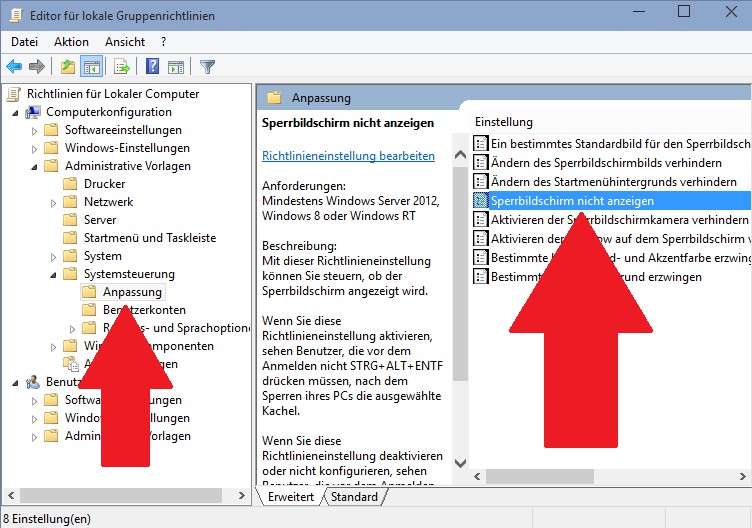
Task: Expand the Softwareeinstellungen node under Computerkonfiguration
Action: [35, 130]
